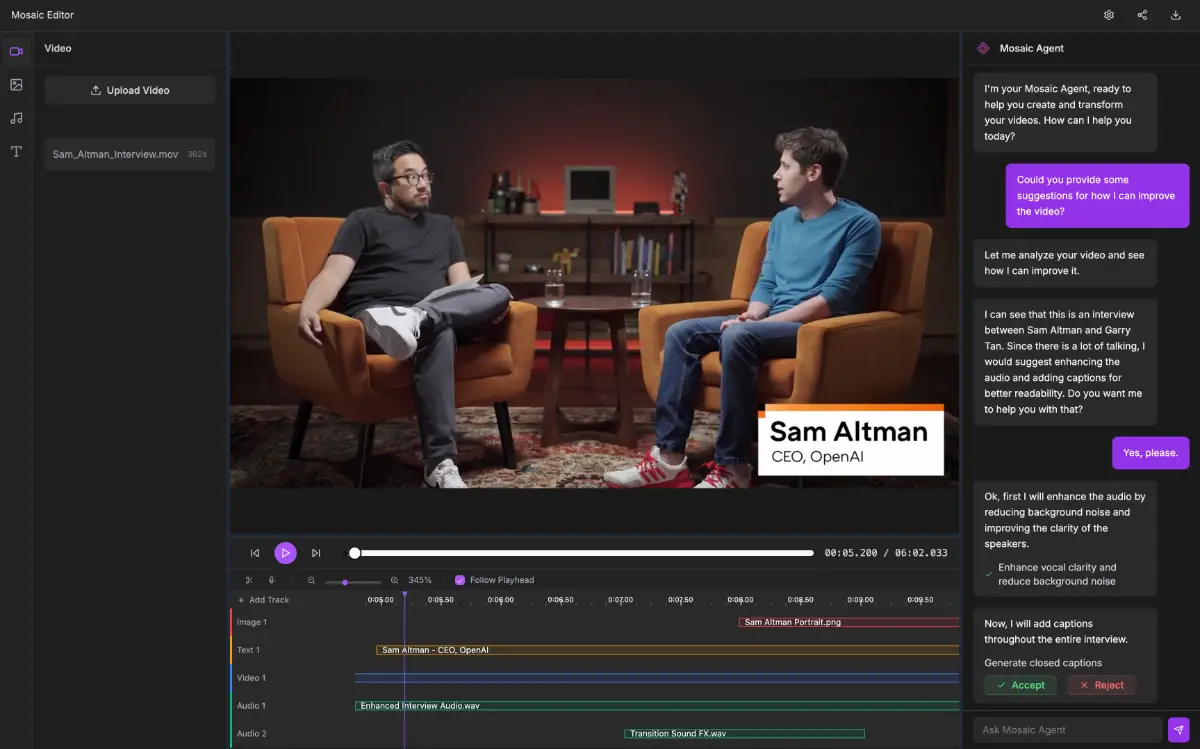
Task: Click the Ask Mosaic Agent input field
Action: tap(1068, 730)
